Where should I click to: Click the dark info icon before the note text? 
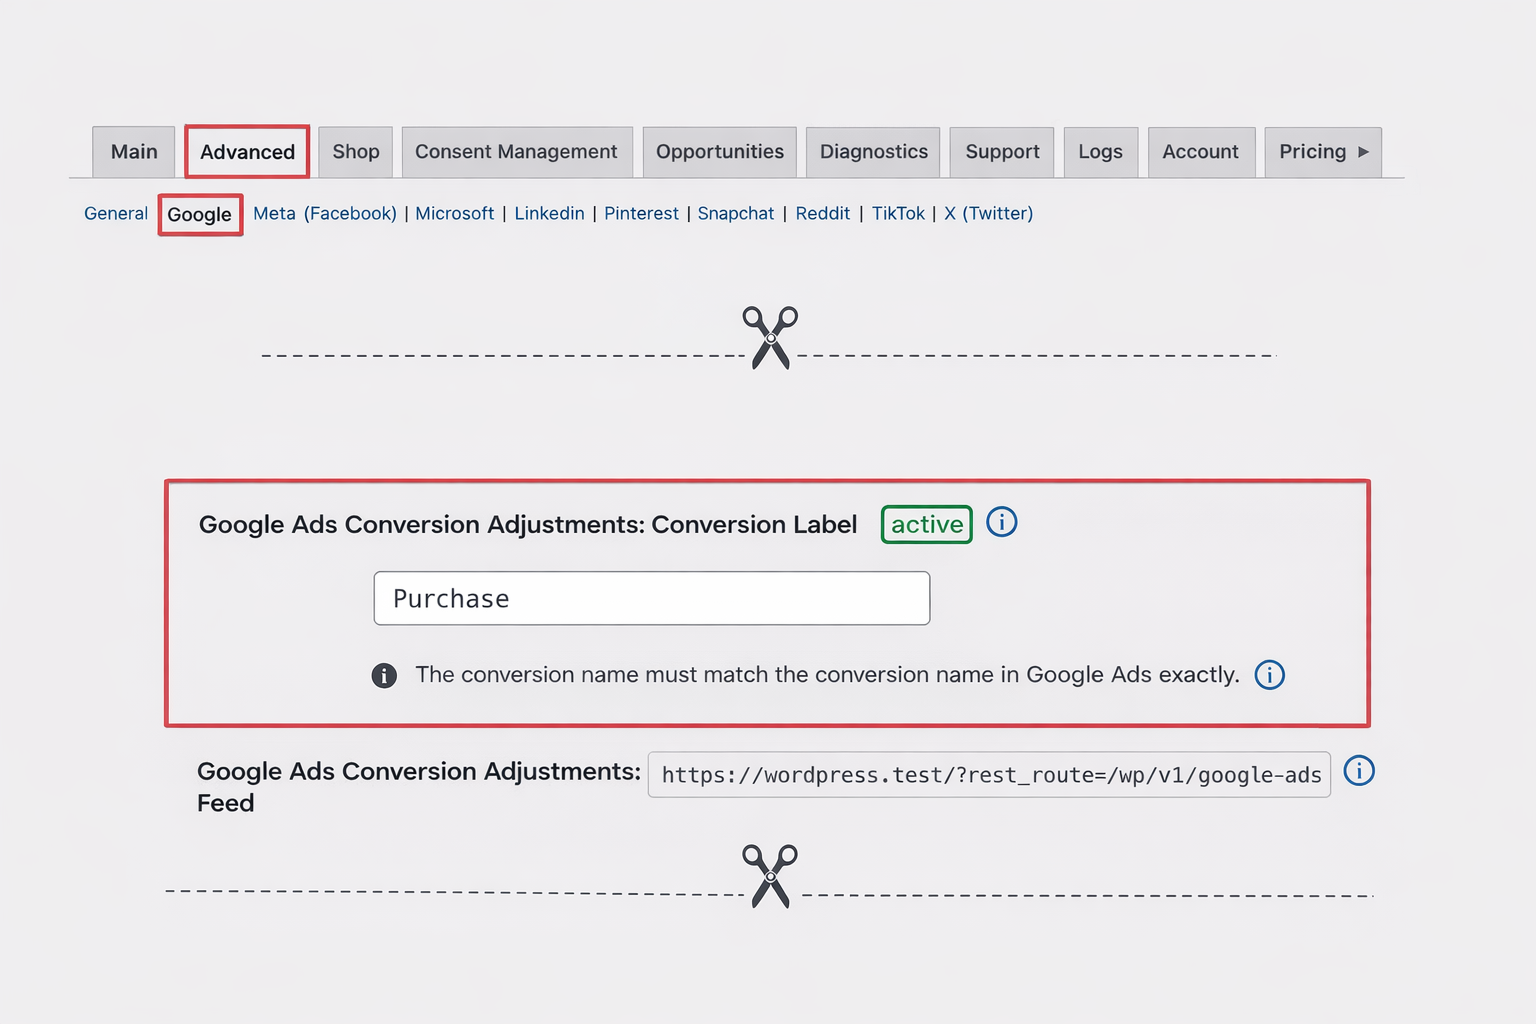coord(384,676)
